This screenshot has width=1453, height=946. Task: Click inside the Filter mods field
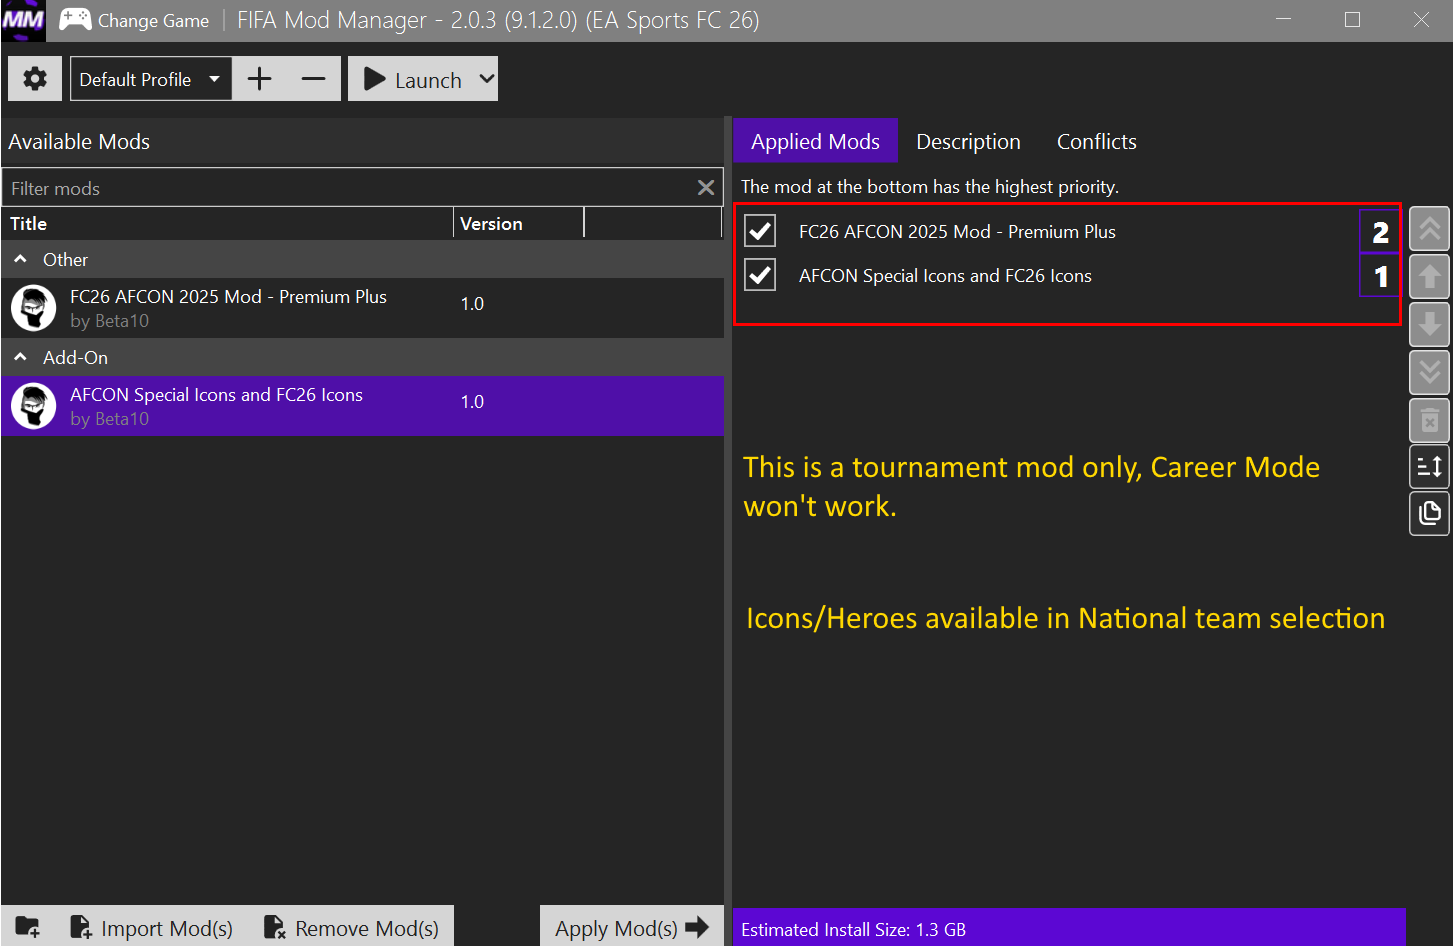(347, 188)
